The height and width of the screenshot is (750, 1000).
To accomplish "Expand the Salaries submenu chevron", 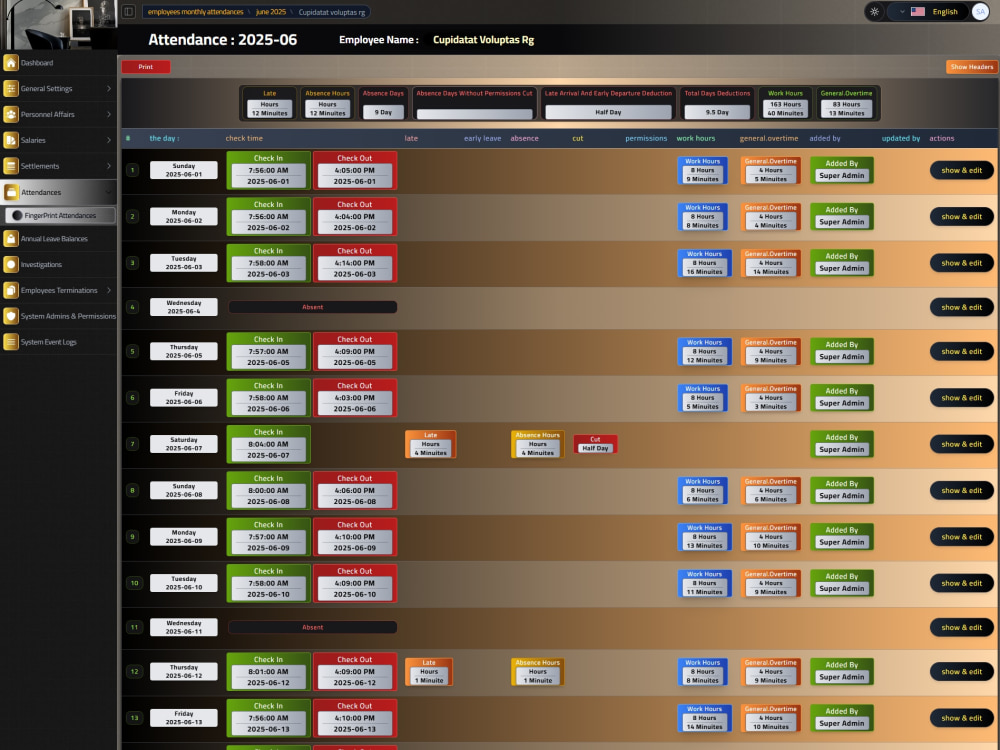I will click(x=109, y=140).
